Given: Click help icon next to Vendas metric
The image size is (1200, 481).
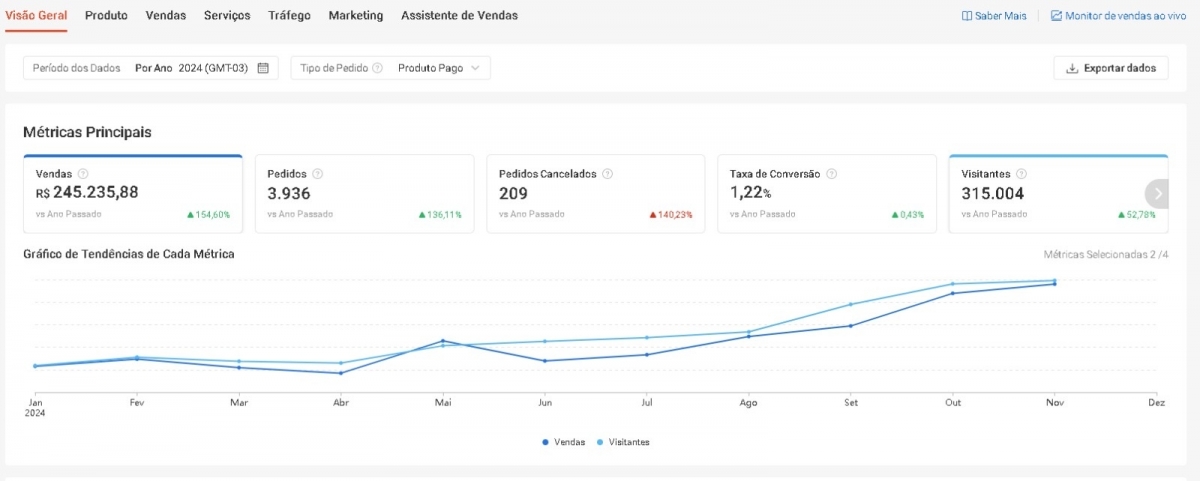Looking at the screenshot, I should click(83, 174).
